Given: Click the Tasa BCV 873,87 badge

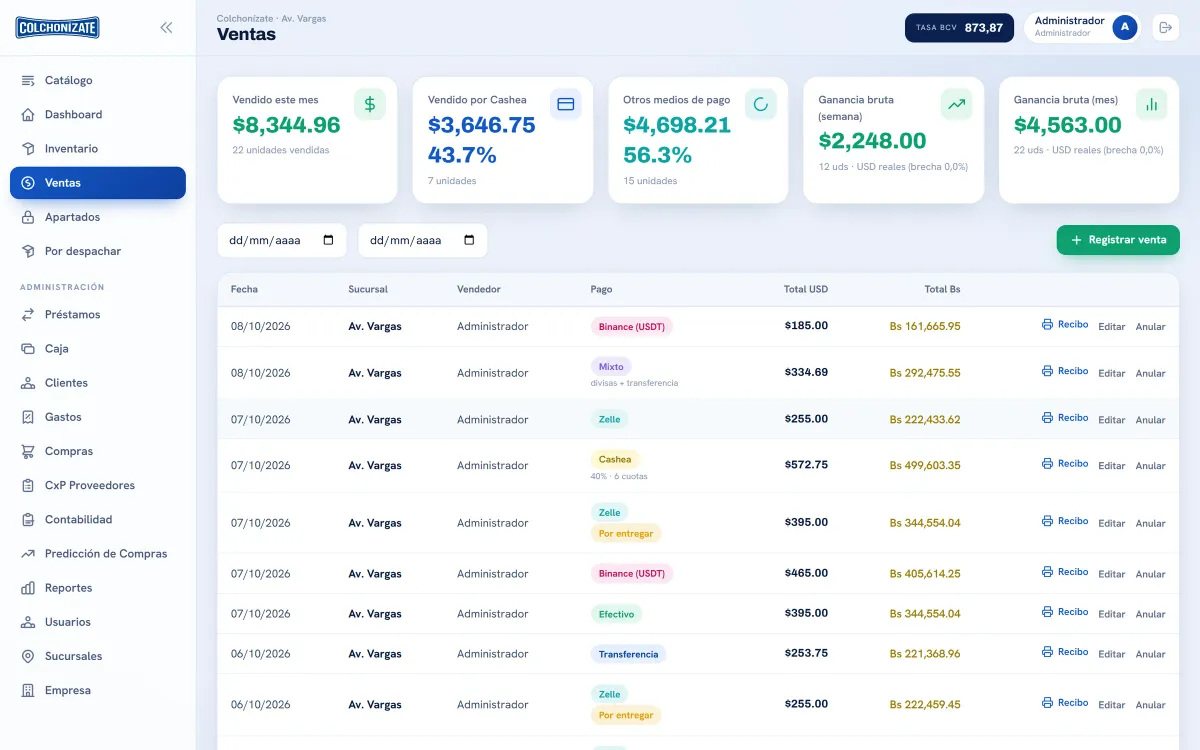Looking at the screenshot, I should coord(959,28).
